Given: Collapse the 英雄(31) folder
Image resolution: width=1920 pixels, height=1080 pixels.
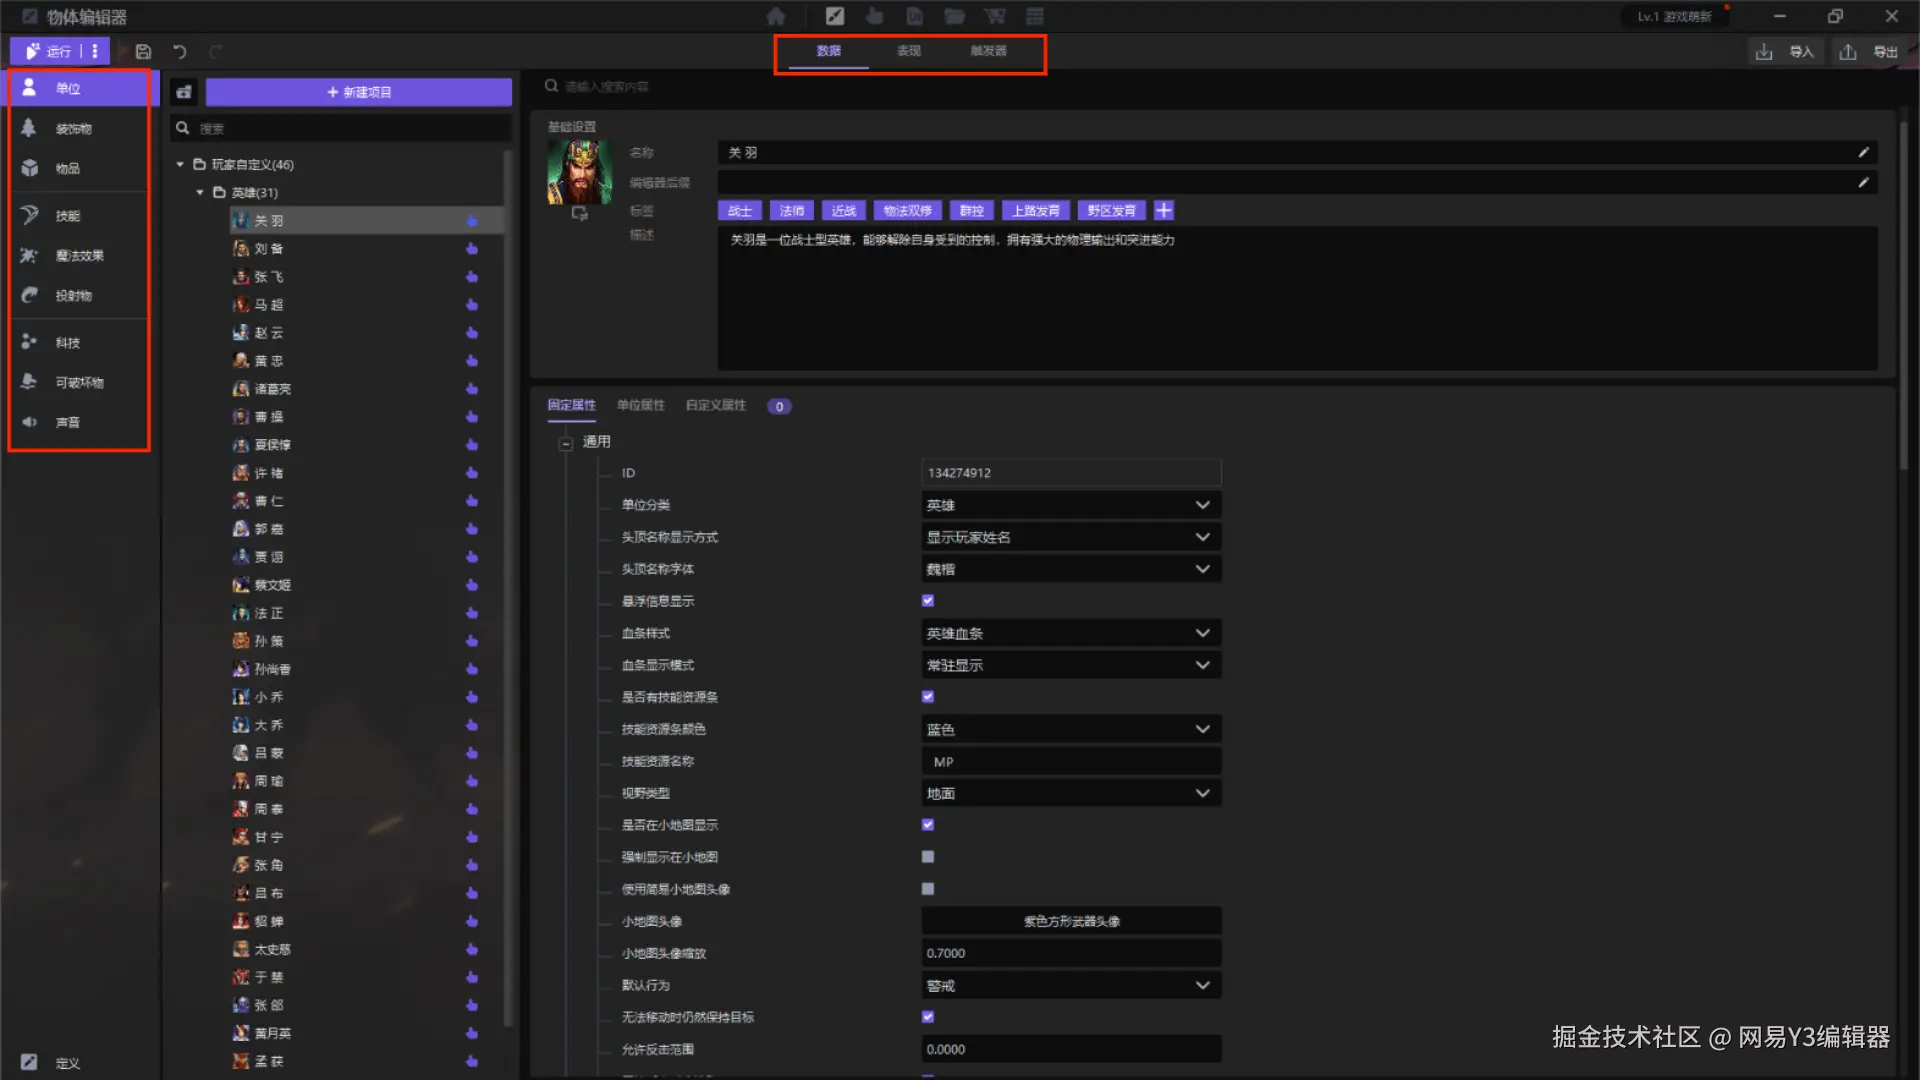Looking at the screenshot, I should (200, 193).
